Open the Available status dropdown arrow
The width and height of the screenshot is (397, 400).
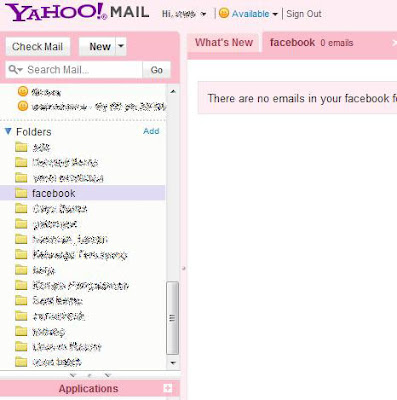[275, 14]
